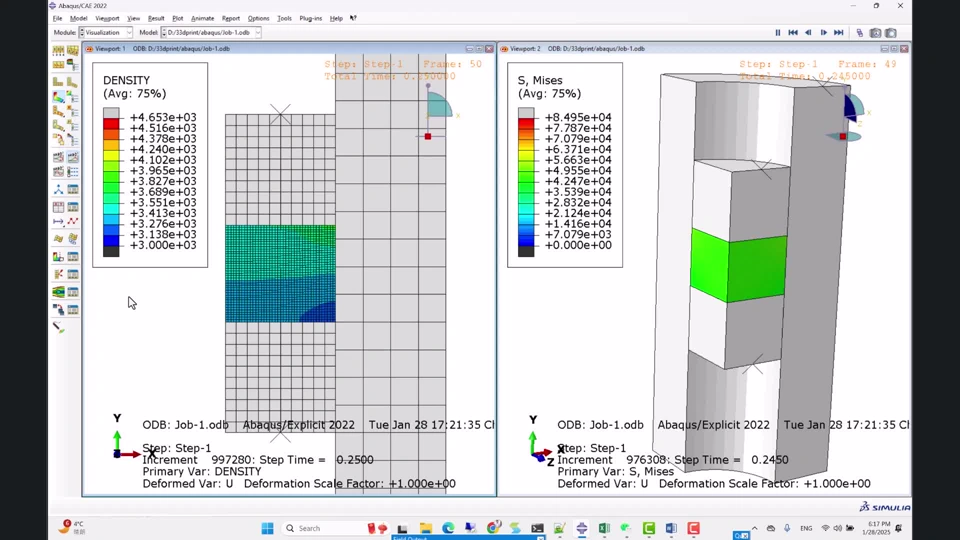Plot the deformed shape

click(73, 81)
